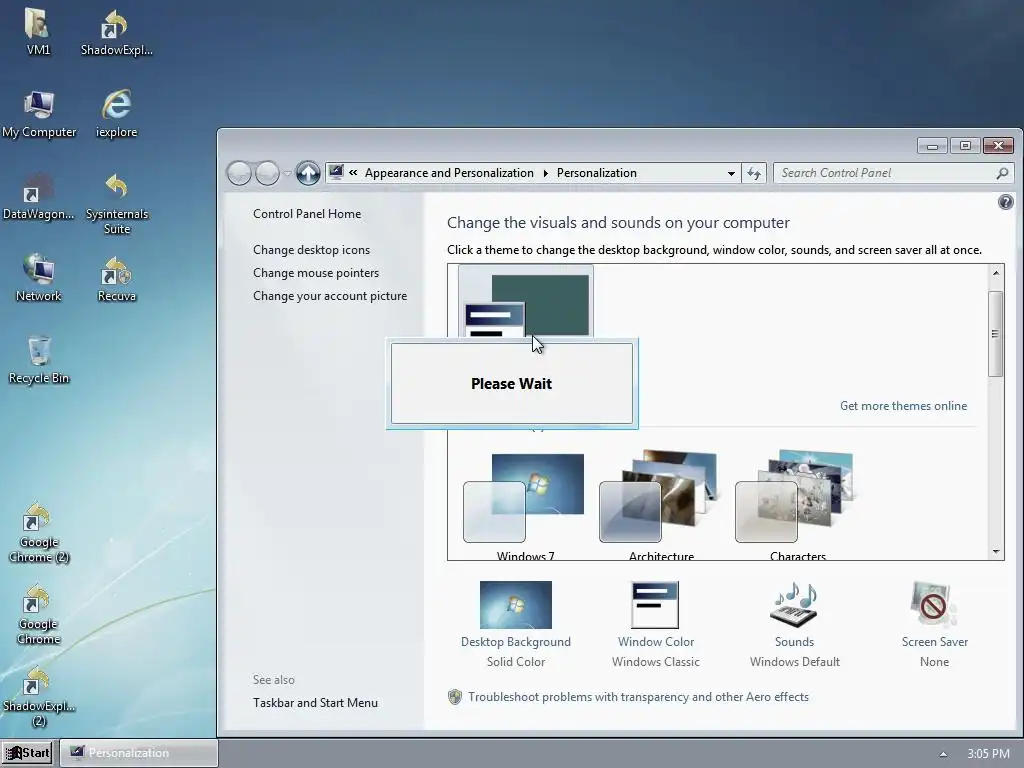Select the classic theme thumbnail at top

(x=526, y=301)
